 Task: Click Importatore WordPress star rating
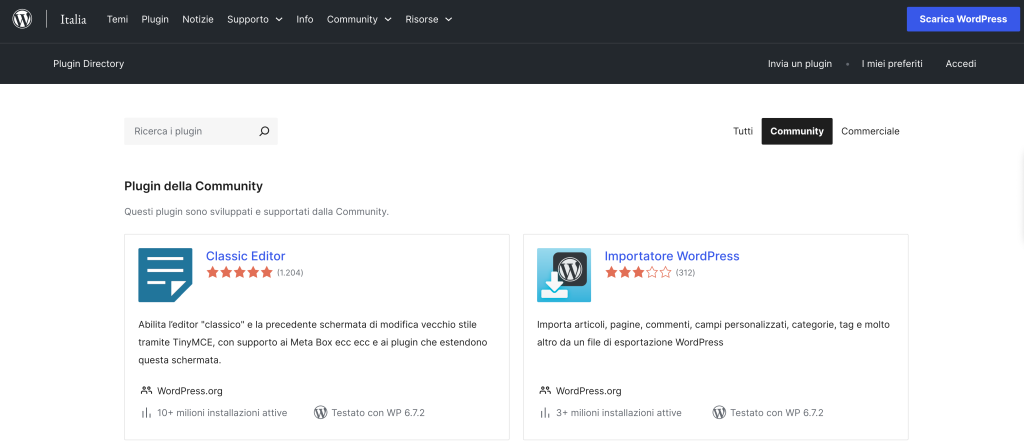tap(638, 272)
